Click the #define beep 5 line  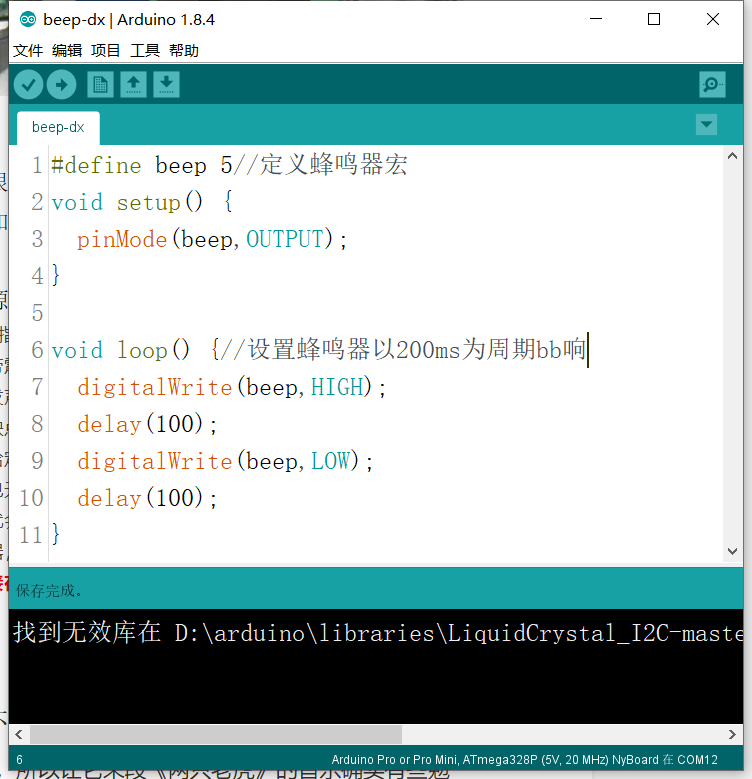tap(229, 165)
